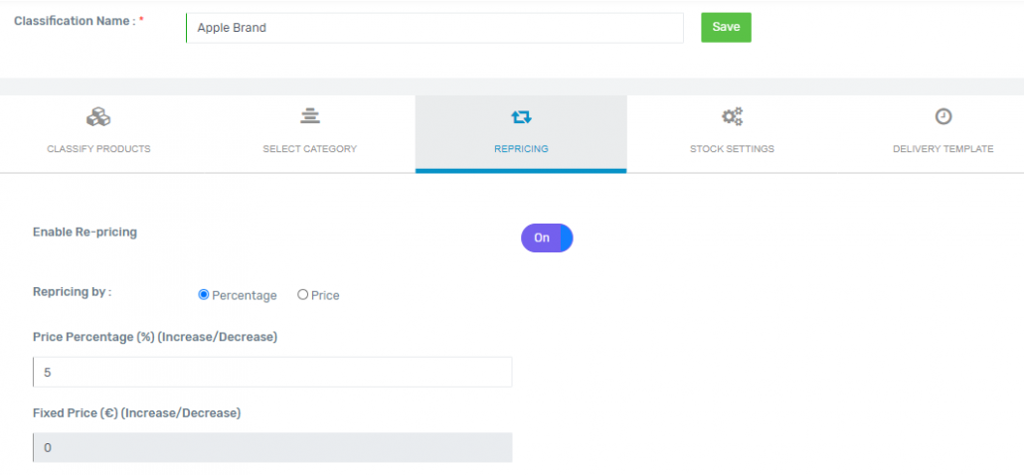Click 'Fixed Price (€) (Increase/Decrease)' label
This screenshot has width=1024, height=475.
pyautogui.click(x=137, y=413)
